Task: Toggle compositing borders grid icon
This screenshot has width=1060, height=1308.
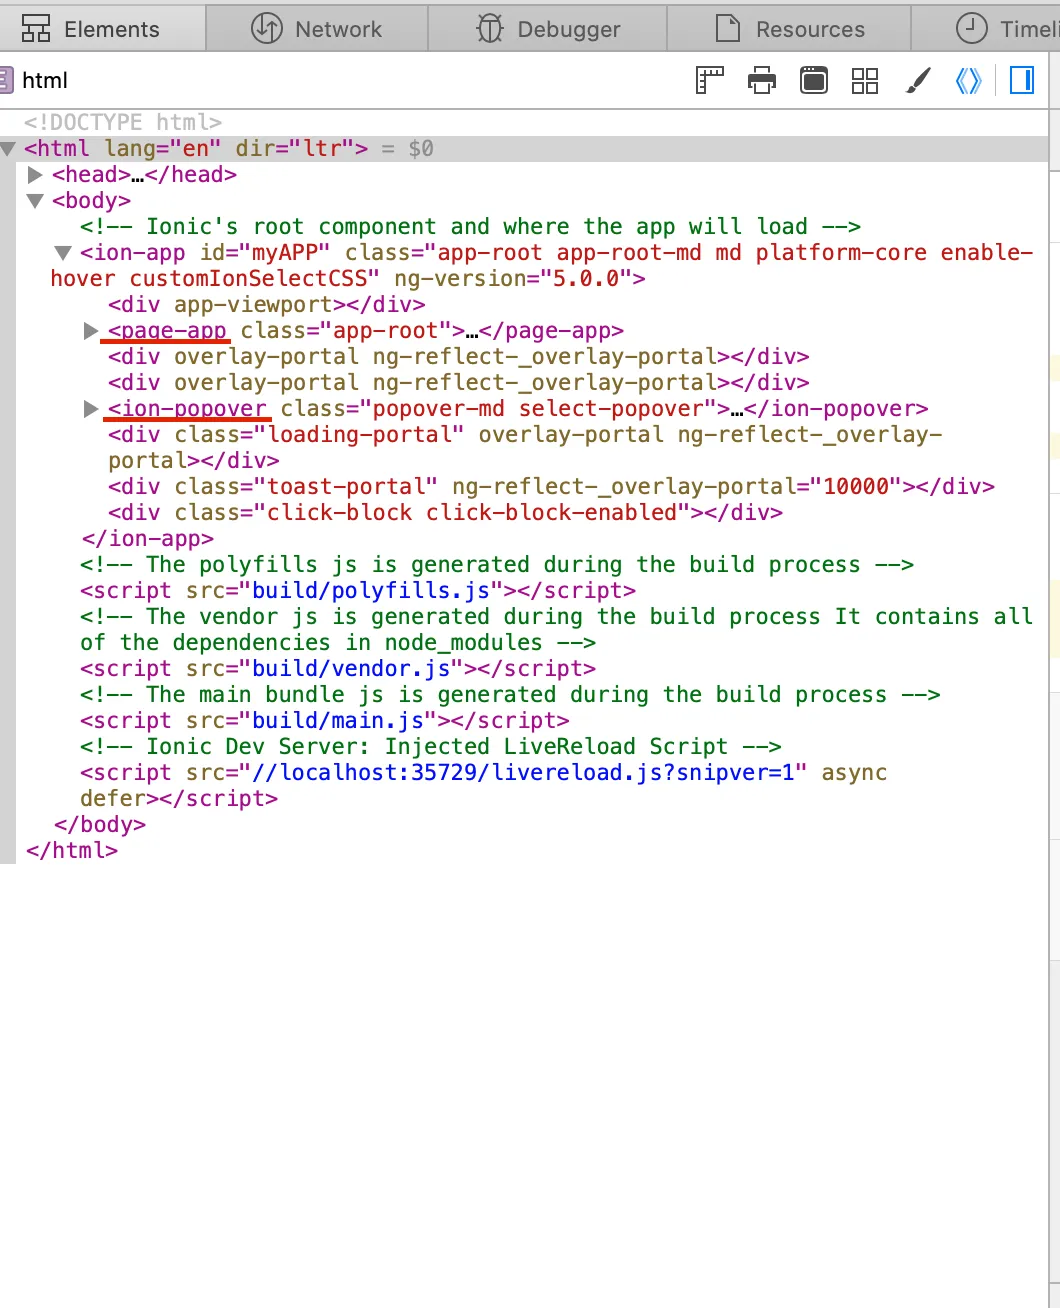Action: tap(865, 80)
